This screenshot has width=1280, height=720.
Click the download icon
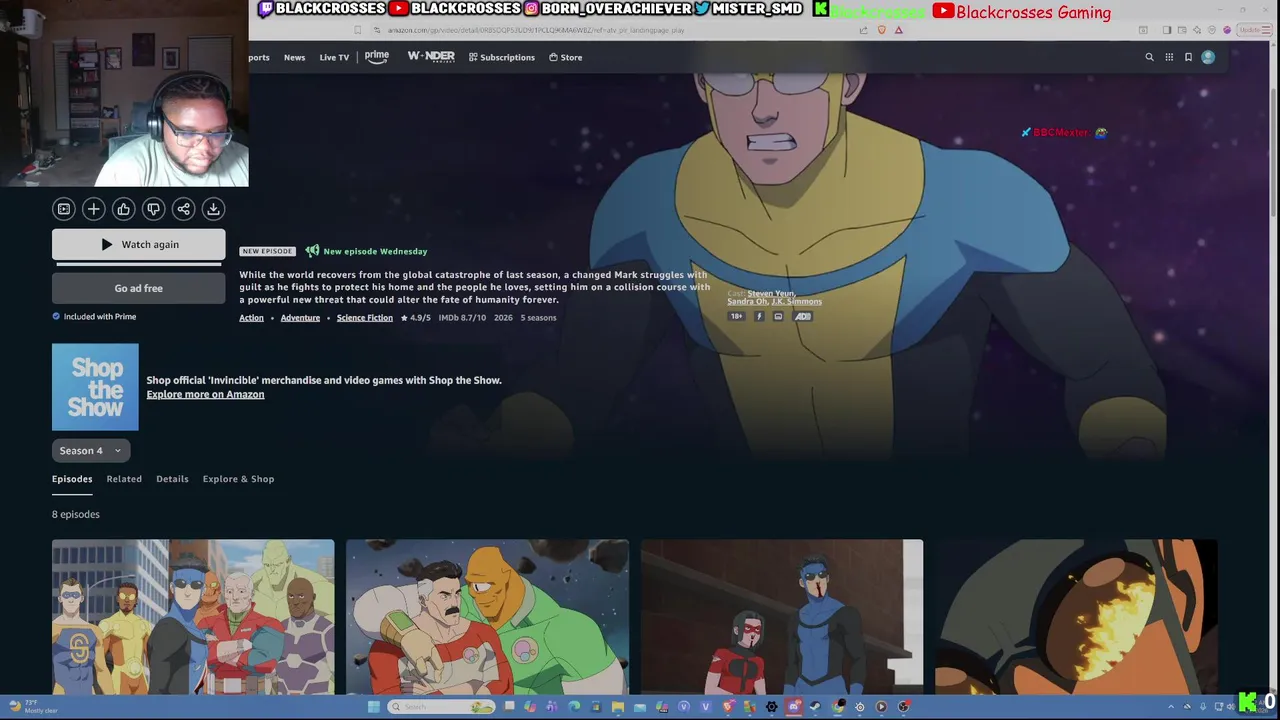coord(213,209)
